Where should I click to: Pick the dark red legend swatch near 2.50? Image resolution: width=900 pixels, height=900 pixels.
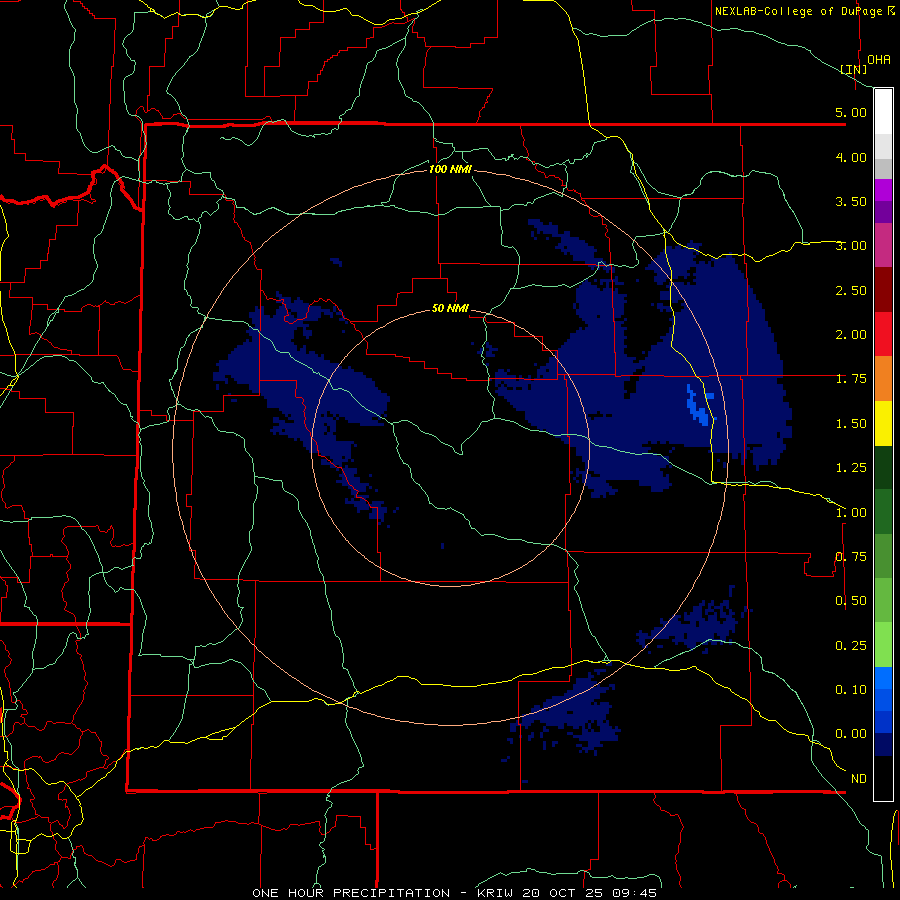tap(883, 290)
